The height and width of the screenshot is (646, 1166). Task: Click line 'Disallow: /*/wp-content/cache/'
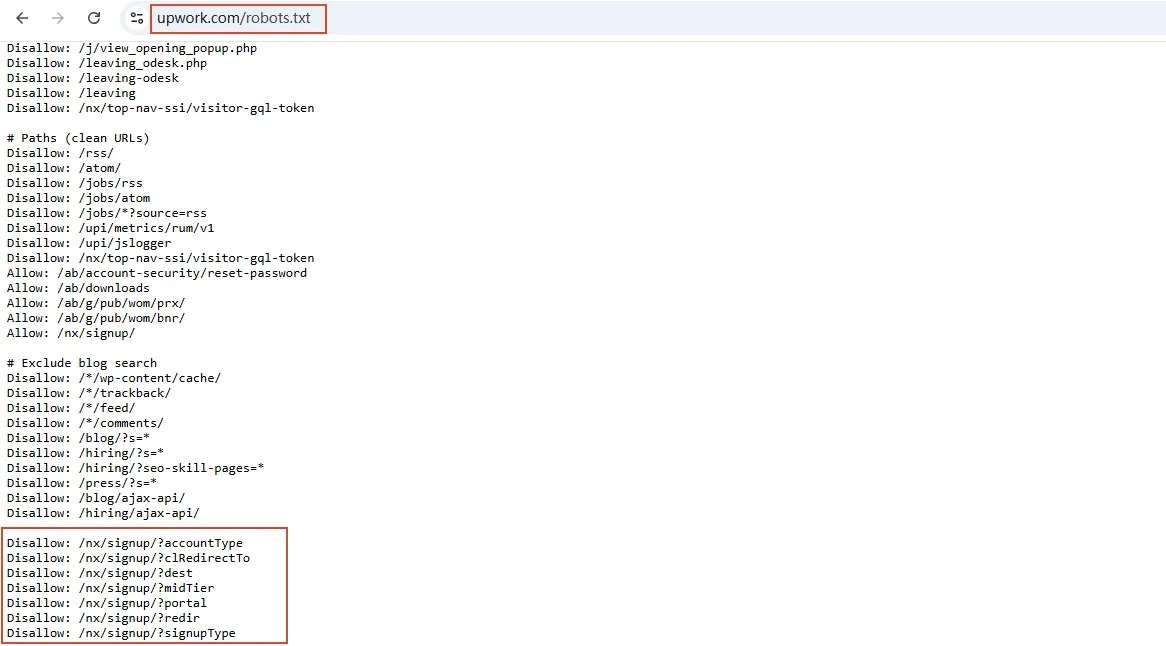pyautogui.click(x=114, y=378)
